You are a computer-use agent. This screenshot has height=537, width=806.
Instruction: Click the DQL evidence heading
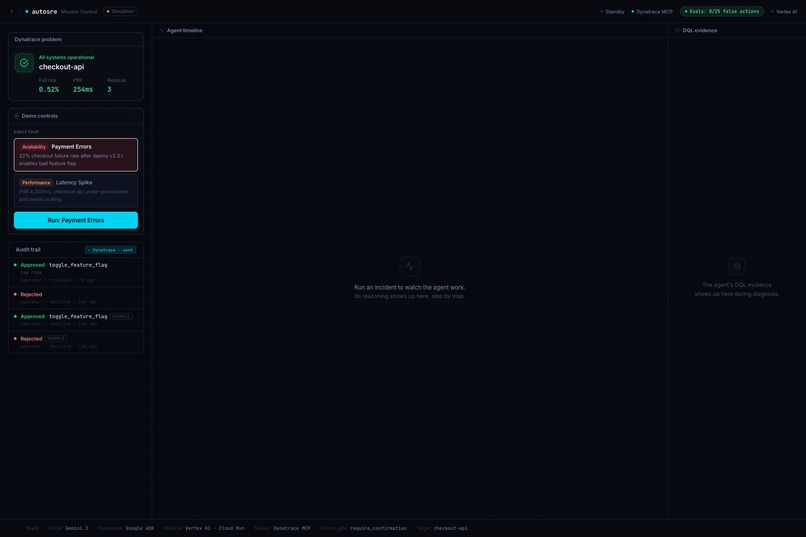click(700, 30)
